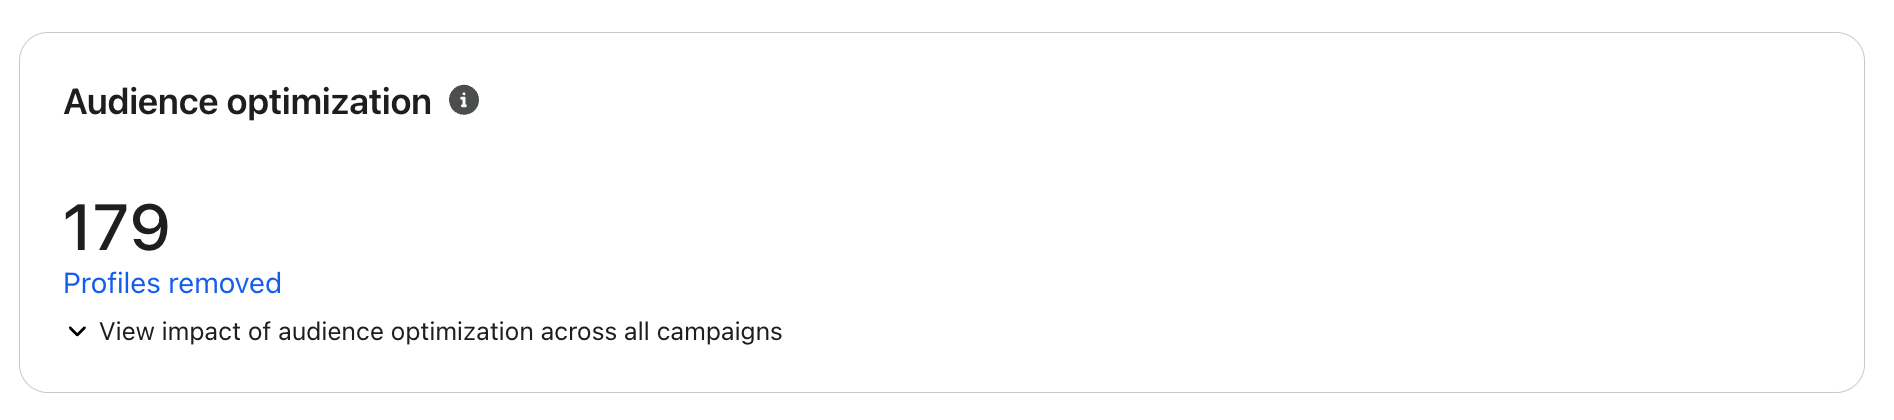Click the "Audience optimization" heading
This screenshot has width=1894, height=420.
(x=247, y=102)
